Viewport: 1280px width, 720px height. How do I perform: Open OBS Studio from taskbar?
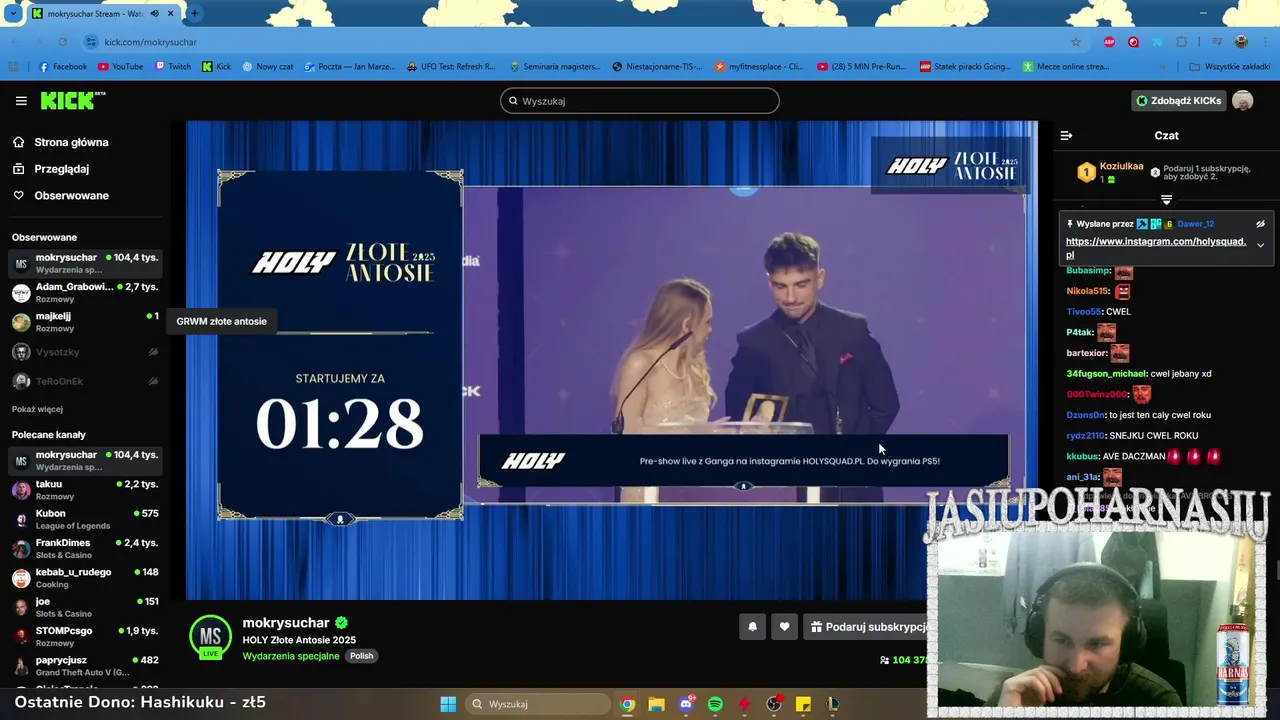pyautogui.click(x=774, y=704)
